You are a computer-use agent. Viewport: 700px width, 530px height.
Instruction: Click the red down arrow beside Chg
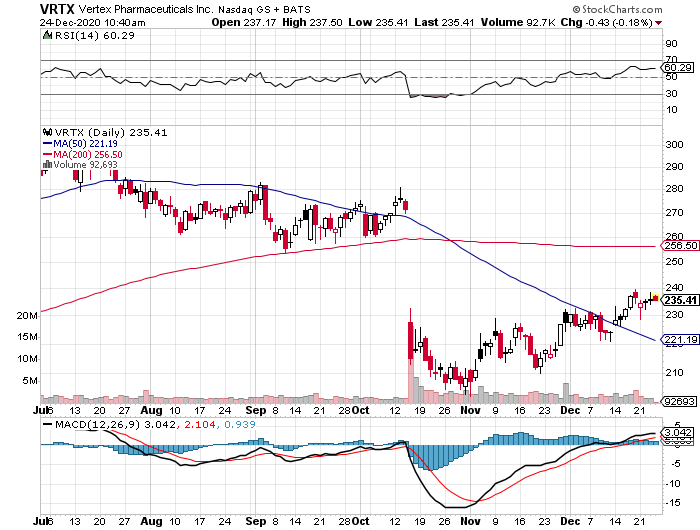[658, 23]
